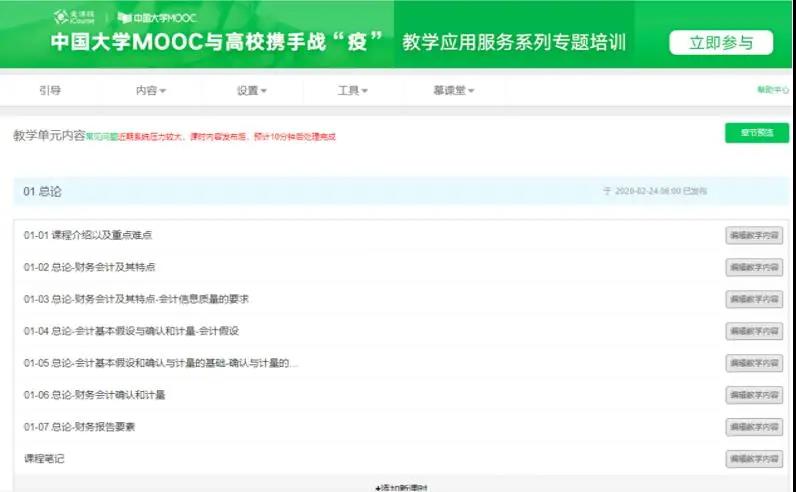Click the green 章节预览 button
The width and height of the screenshot is (796, 492).
pyautogui.click(x=757, y=133)
